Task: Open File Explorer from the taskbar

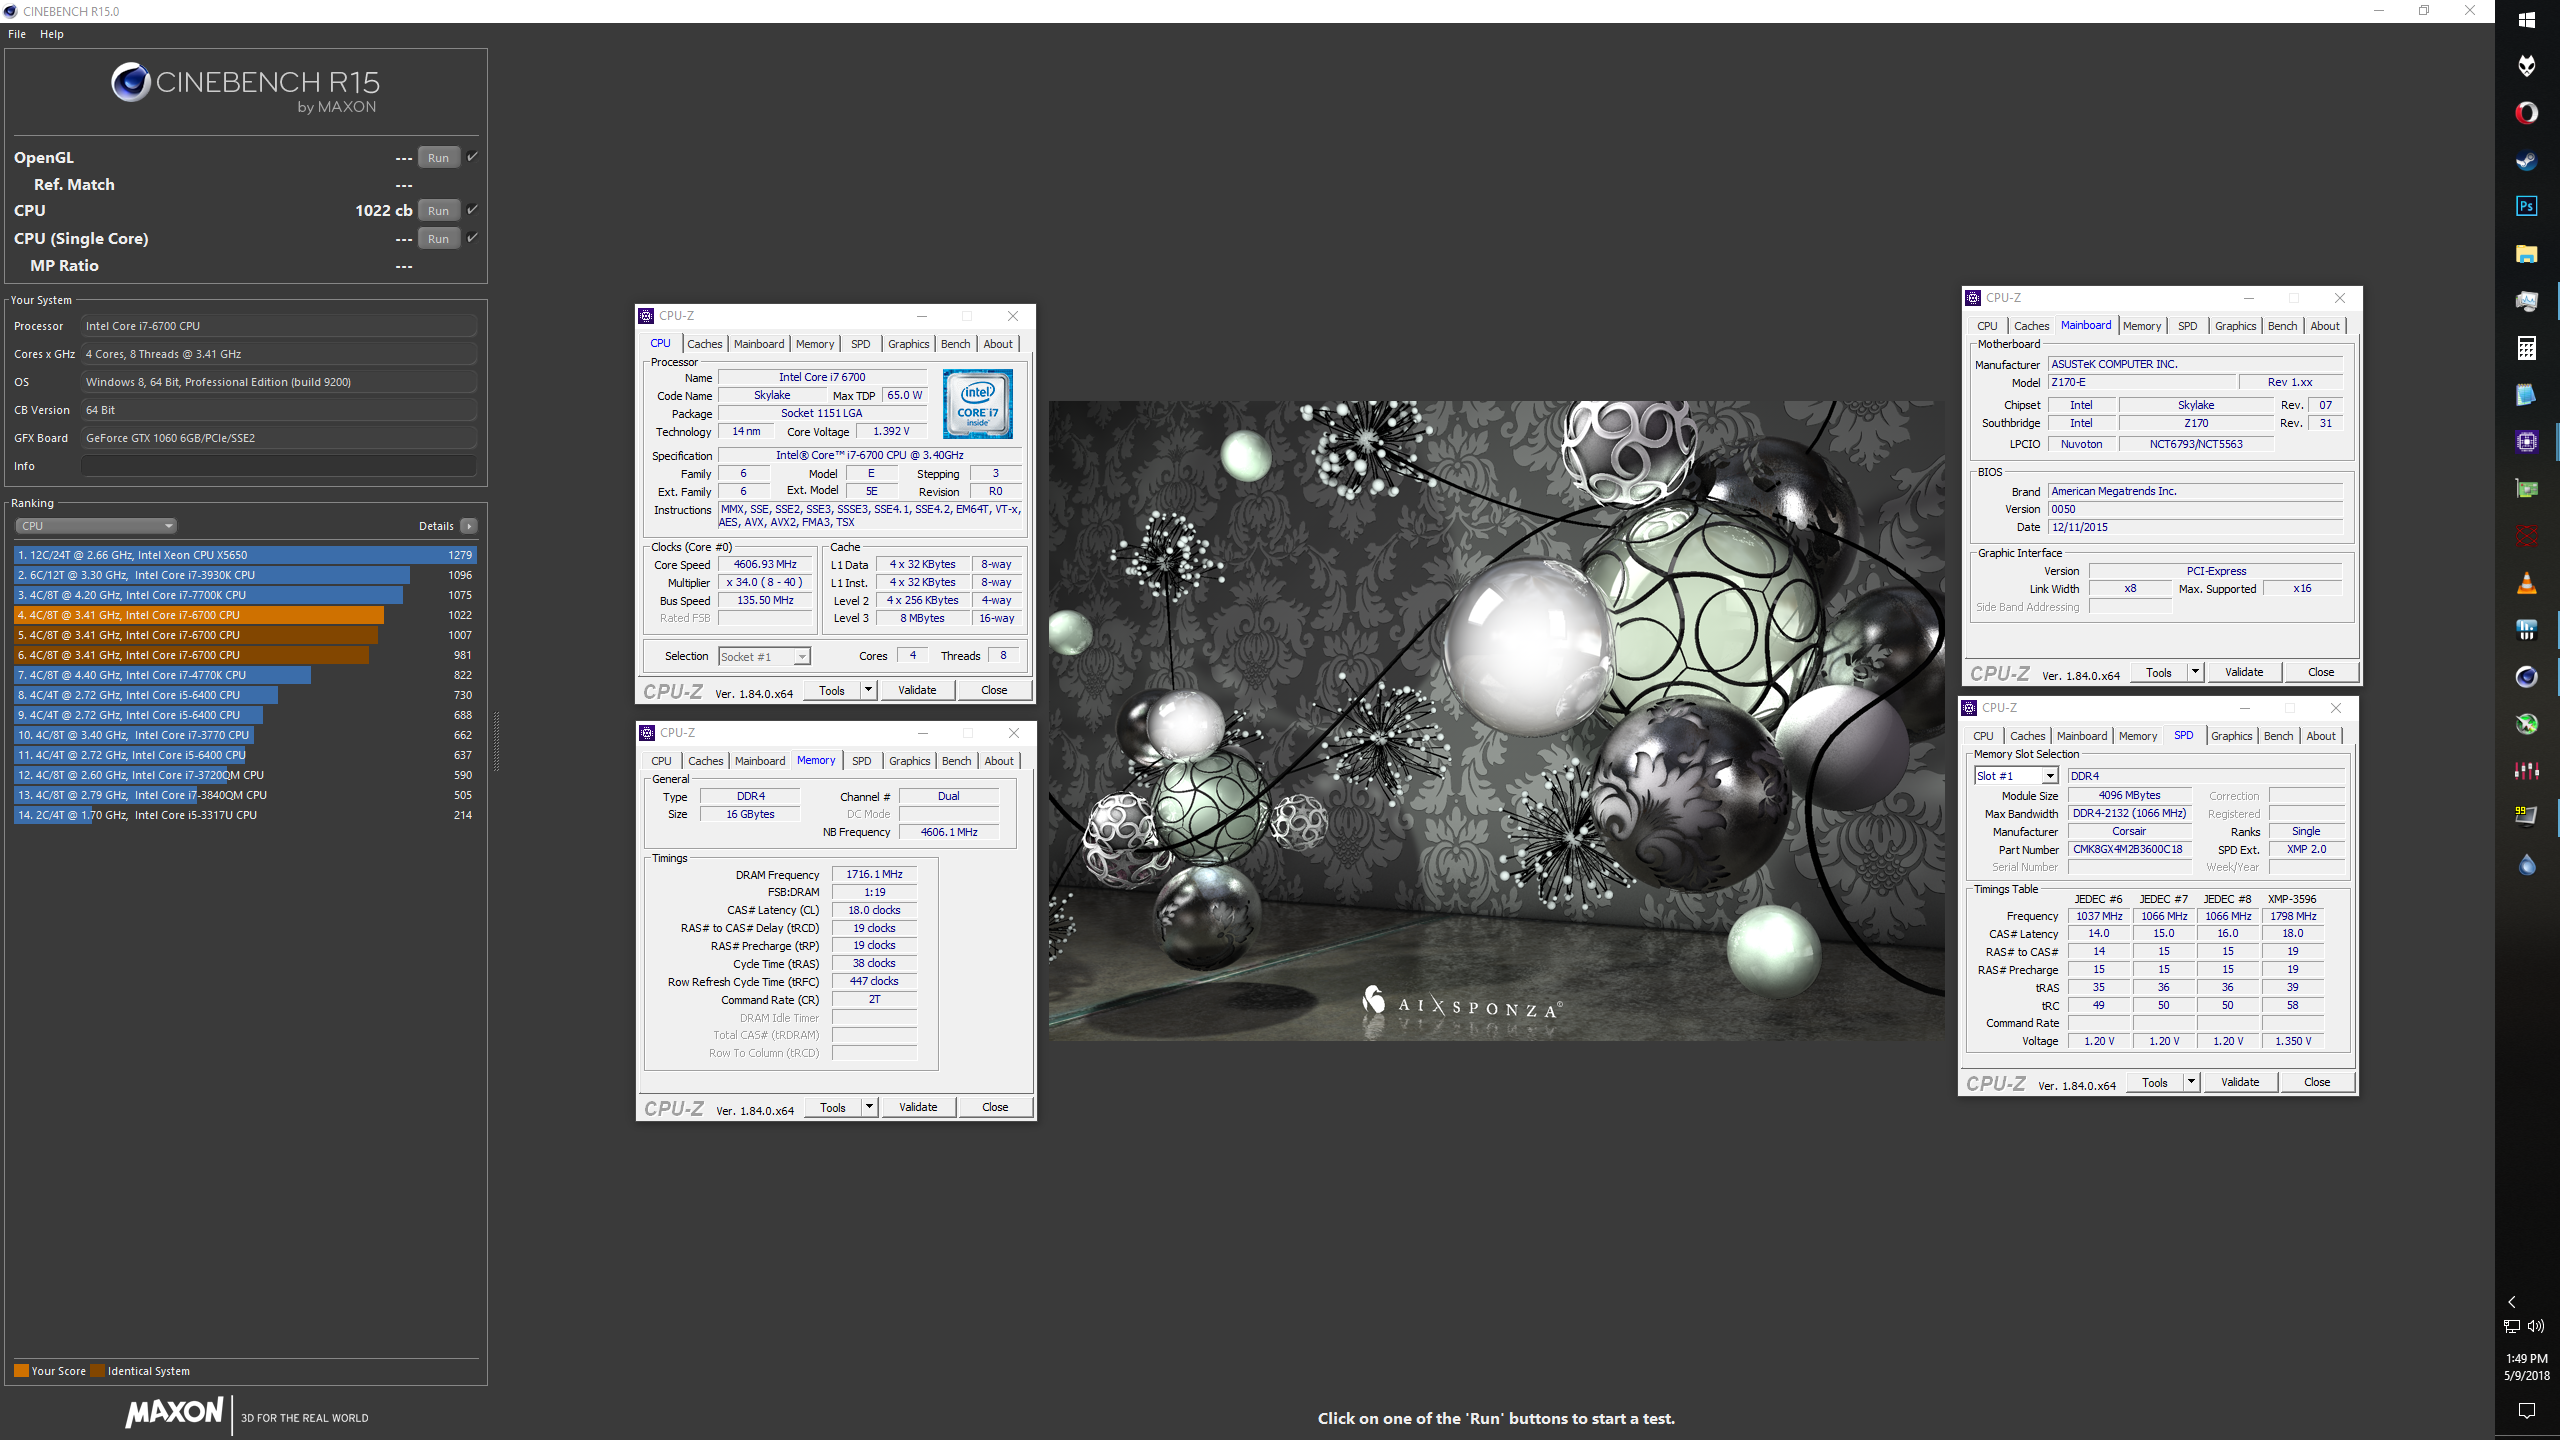Action: [2527, 254]
